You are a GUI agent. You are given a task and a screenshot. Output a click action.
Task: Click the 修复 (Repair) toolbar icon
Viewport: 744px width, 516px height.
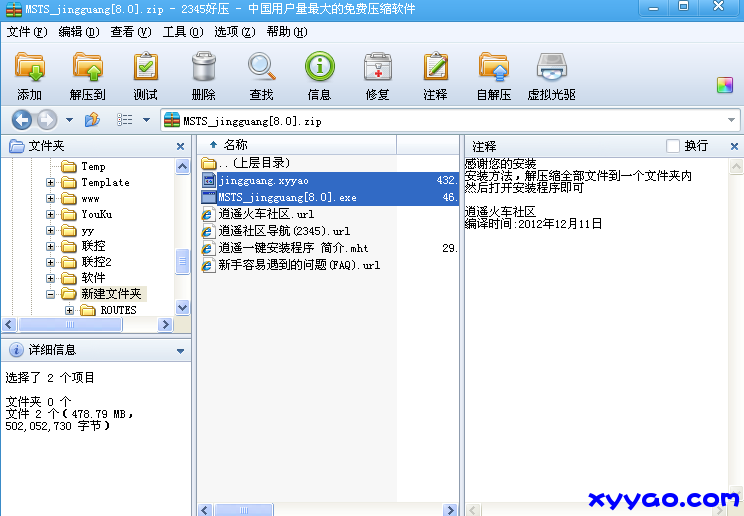click(x=377, y=75)
